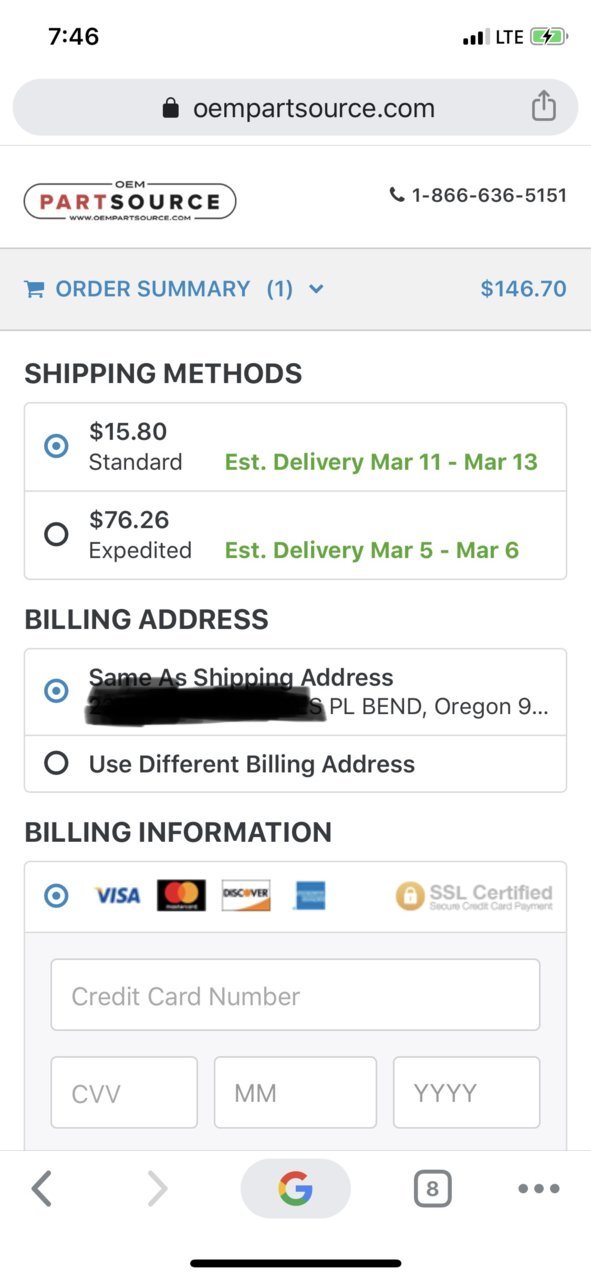
Task: Click the Credit Card Number field
Action: point(295,995)
